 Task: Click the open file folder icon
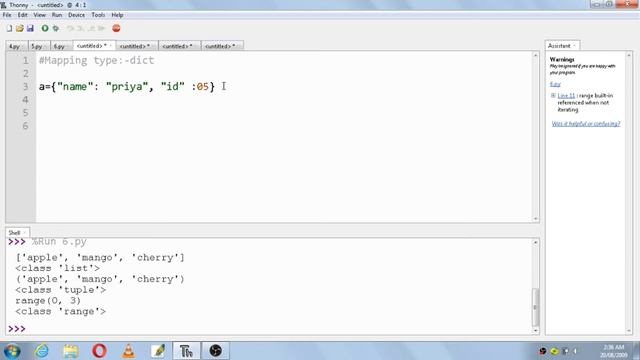click(20, 28)
